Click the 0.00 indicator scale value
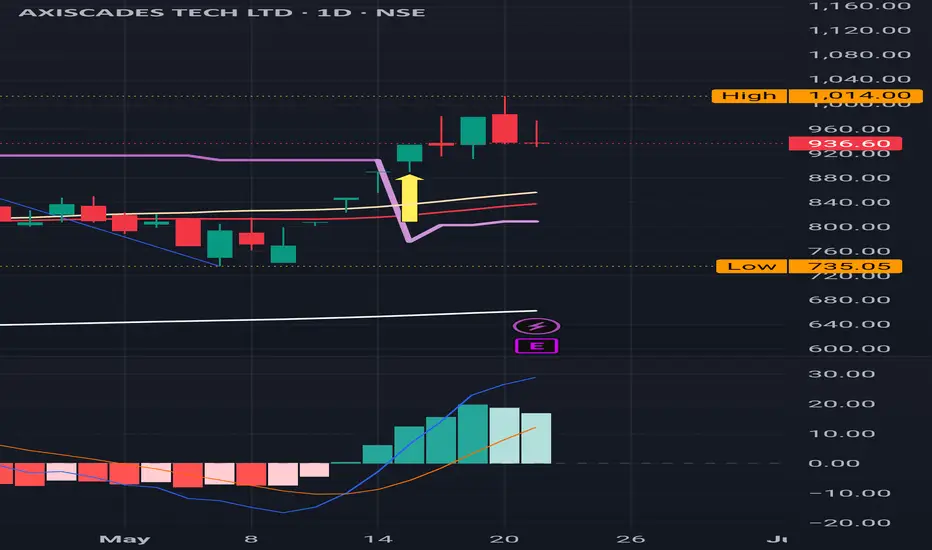 pyautogui.click(x=834, y=463)
